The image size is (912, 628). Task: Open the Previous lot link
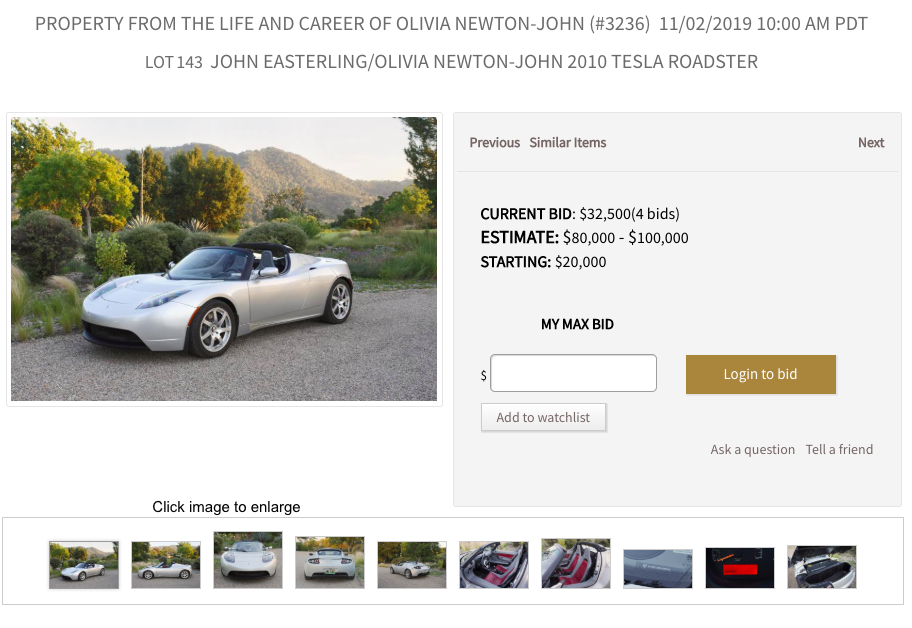click(494, 142)
